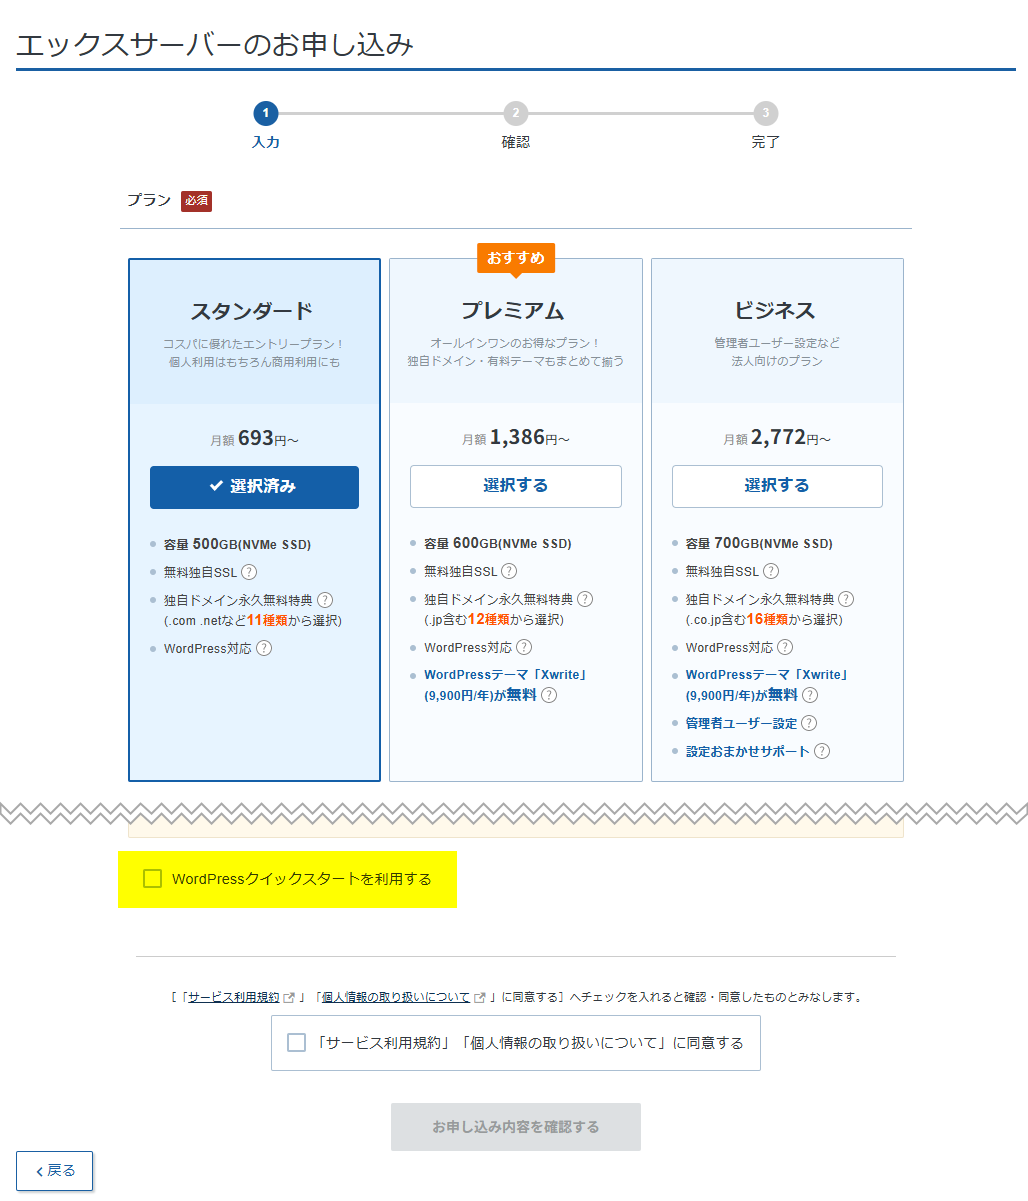Click the プレミアム plan title

(x=512, y=310)
